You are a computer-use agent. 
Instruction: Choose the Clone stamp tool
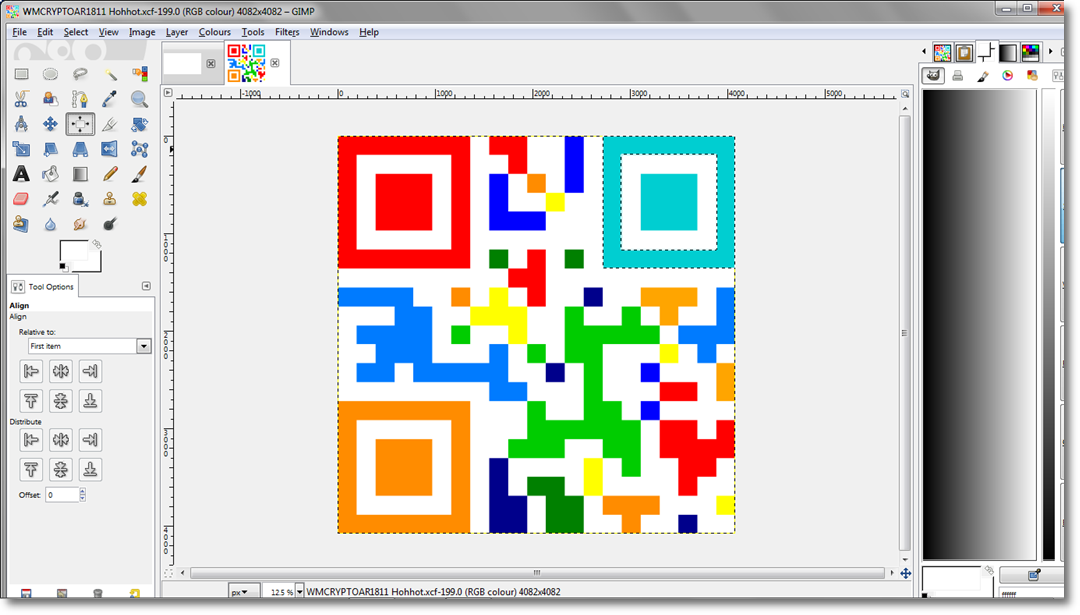click(110, 199)
